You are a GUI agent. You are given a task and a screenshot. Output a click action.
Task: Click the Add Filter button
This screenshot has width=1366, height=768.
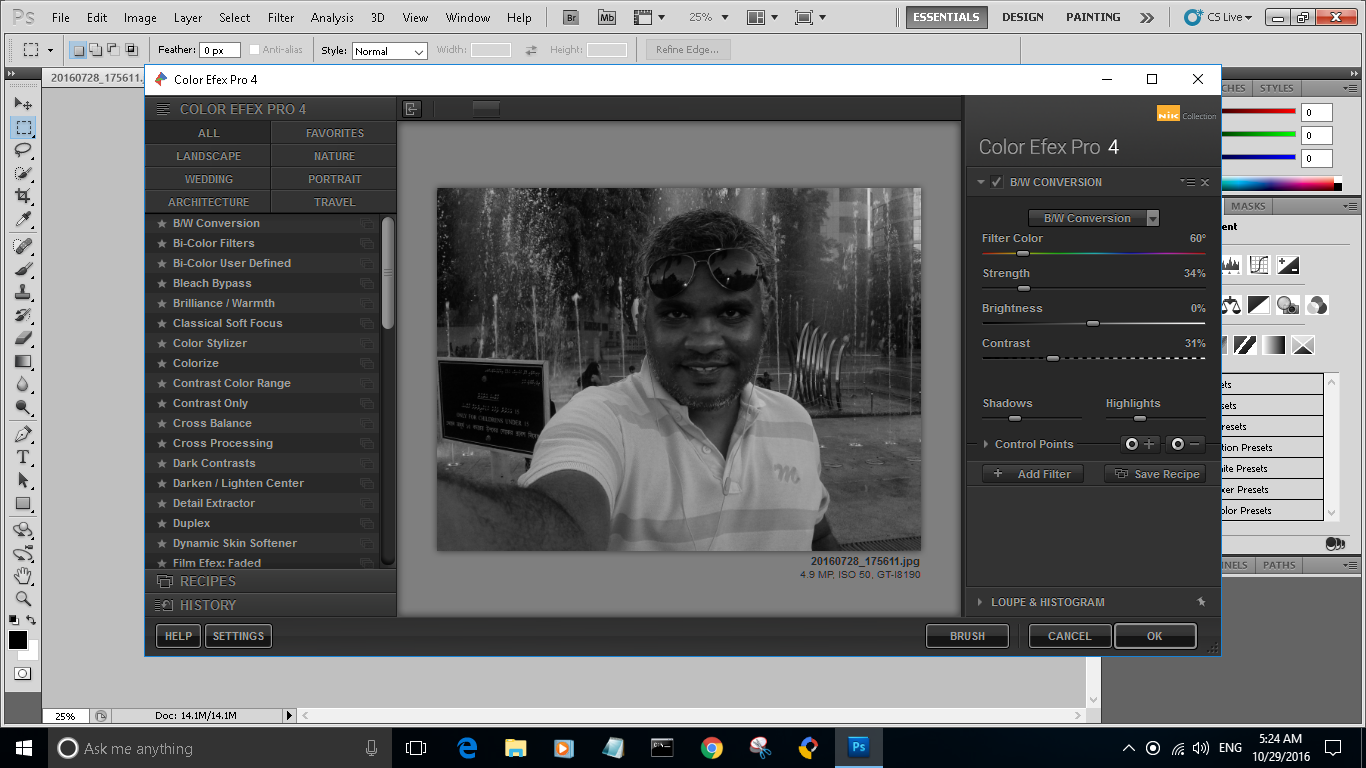pos(1033,474)
